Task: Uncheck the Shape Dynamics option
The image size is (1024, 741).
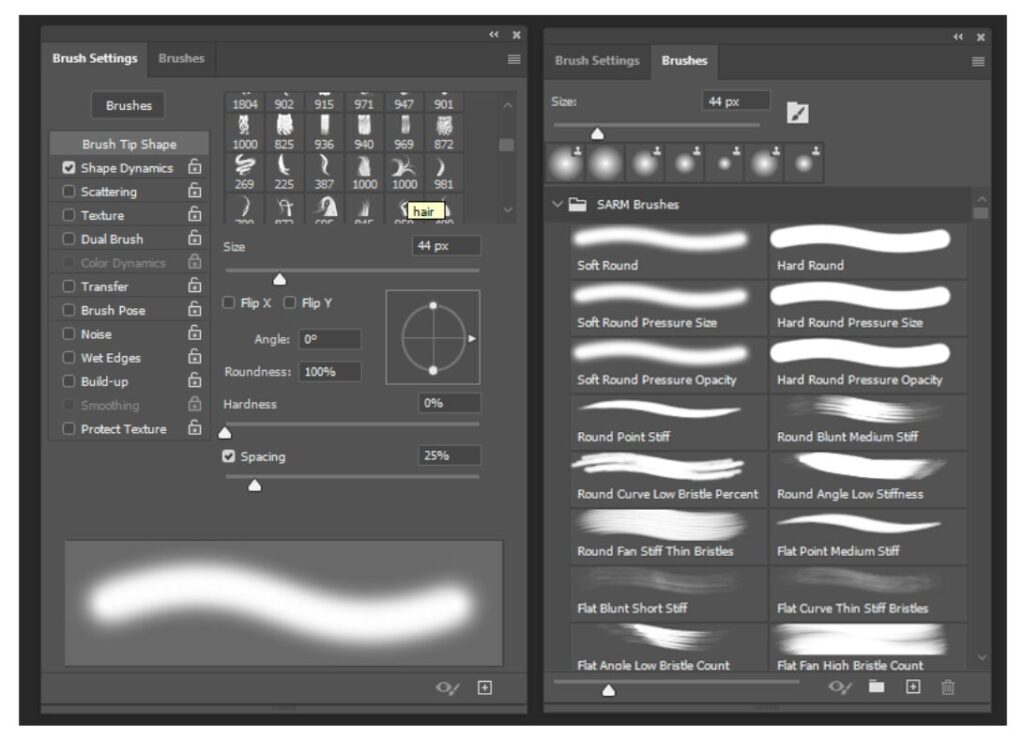Action: (69, 168)
